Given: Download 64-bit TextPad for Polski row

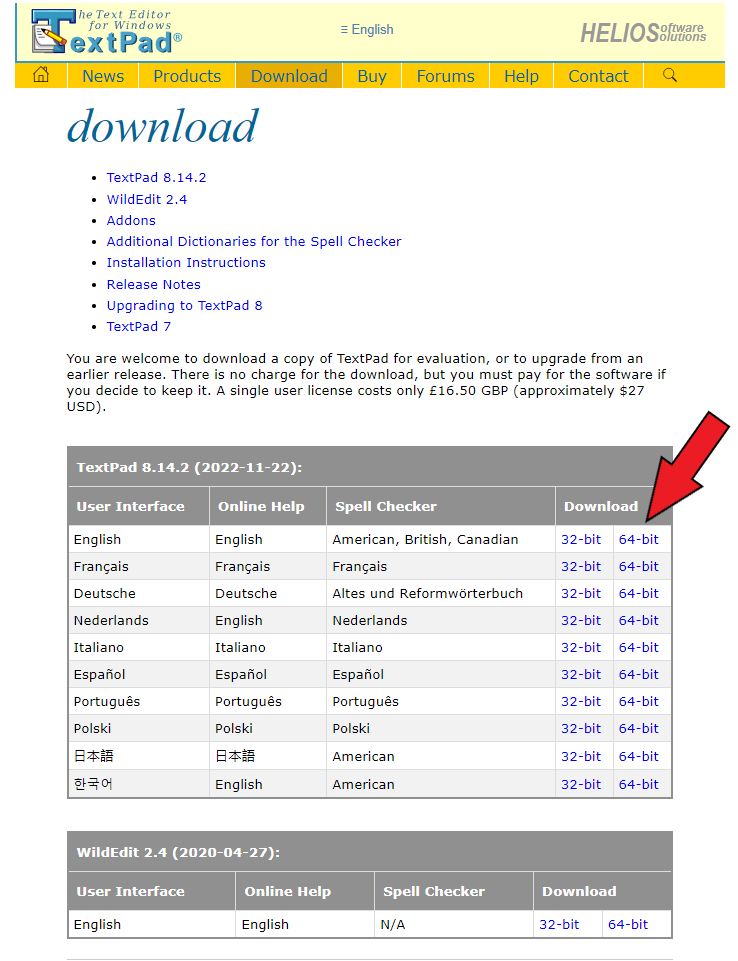Looking at the screenshot, I should 638,728.
